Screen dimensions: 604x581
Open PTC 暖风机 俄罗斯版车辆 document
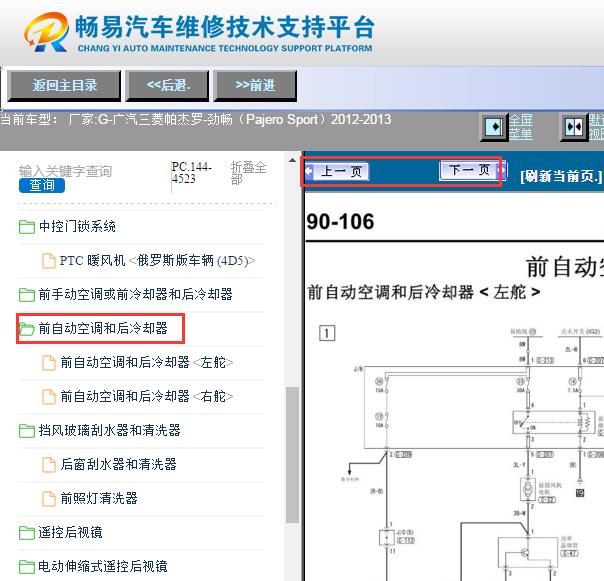tap(157, 260)
